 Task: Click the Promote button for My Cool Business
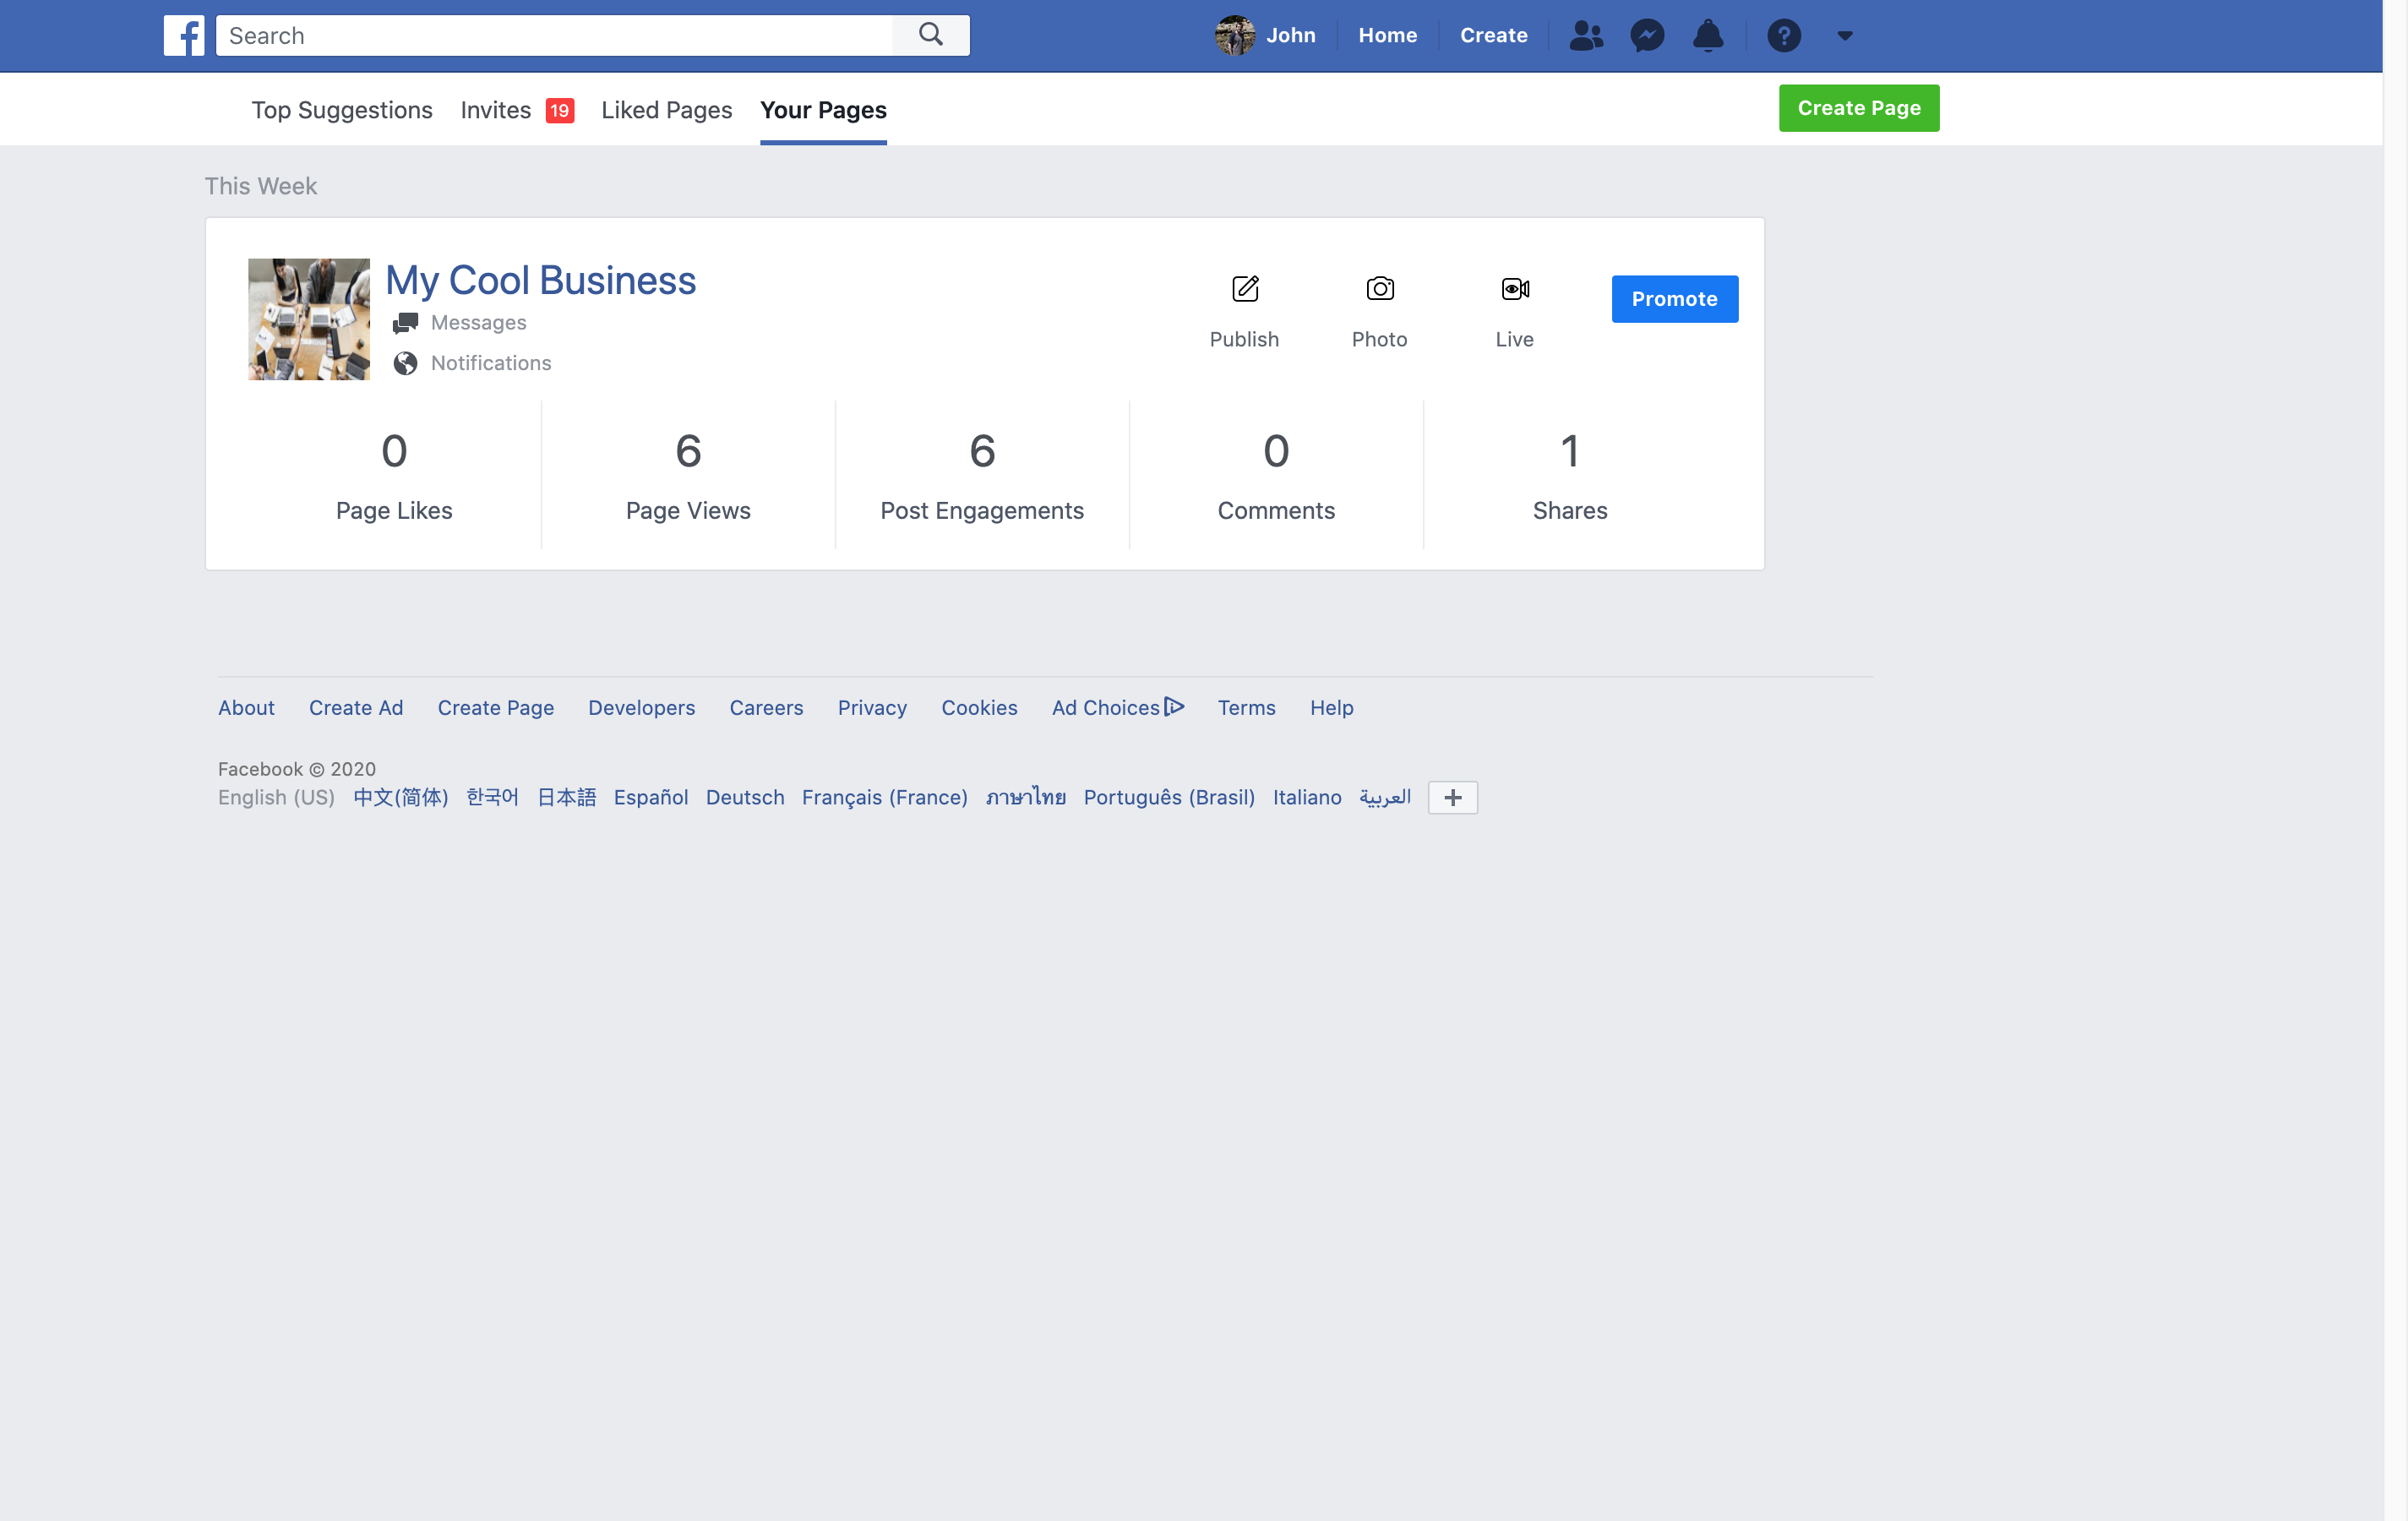tap(1672, 298)
